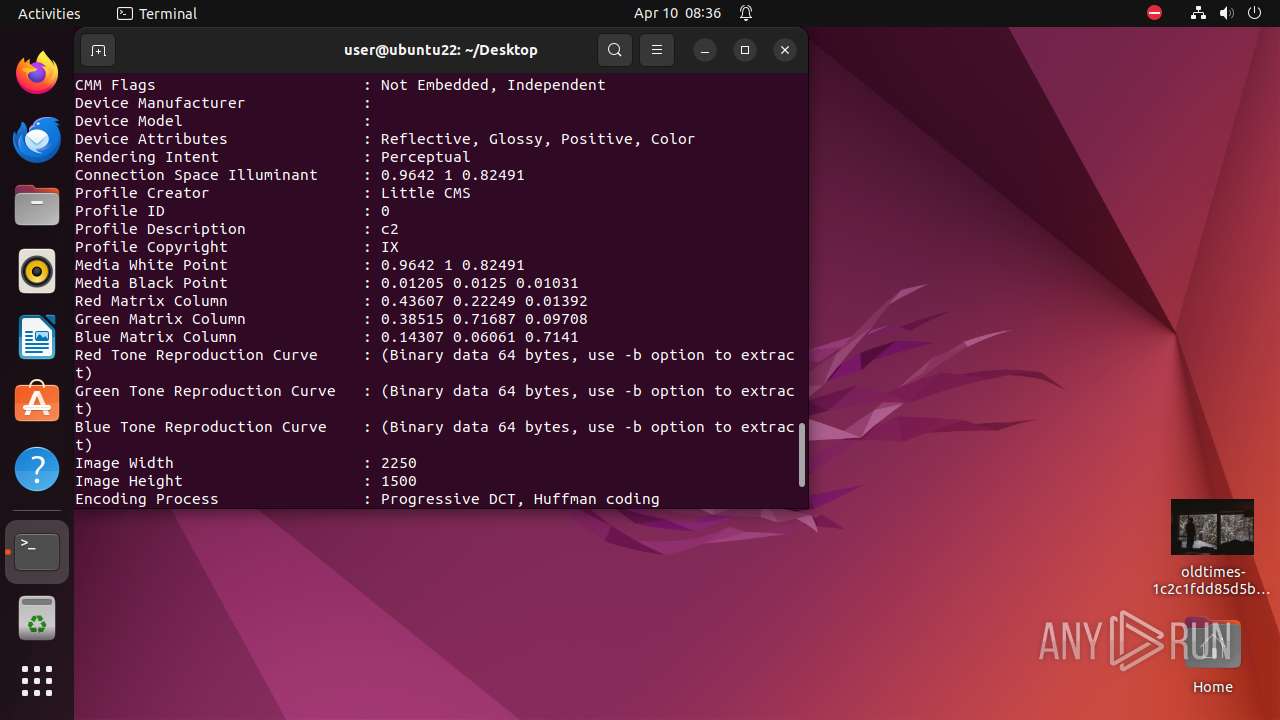Open Ubuntu Software store

[37, 402]
